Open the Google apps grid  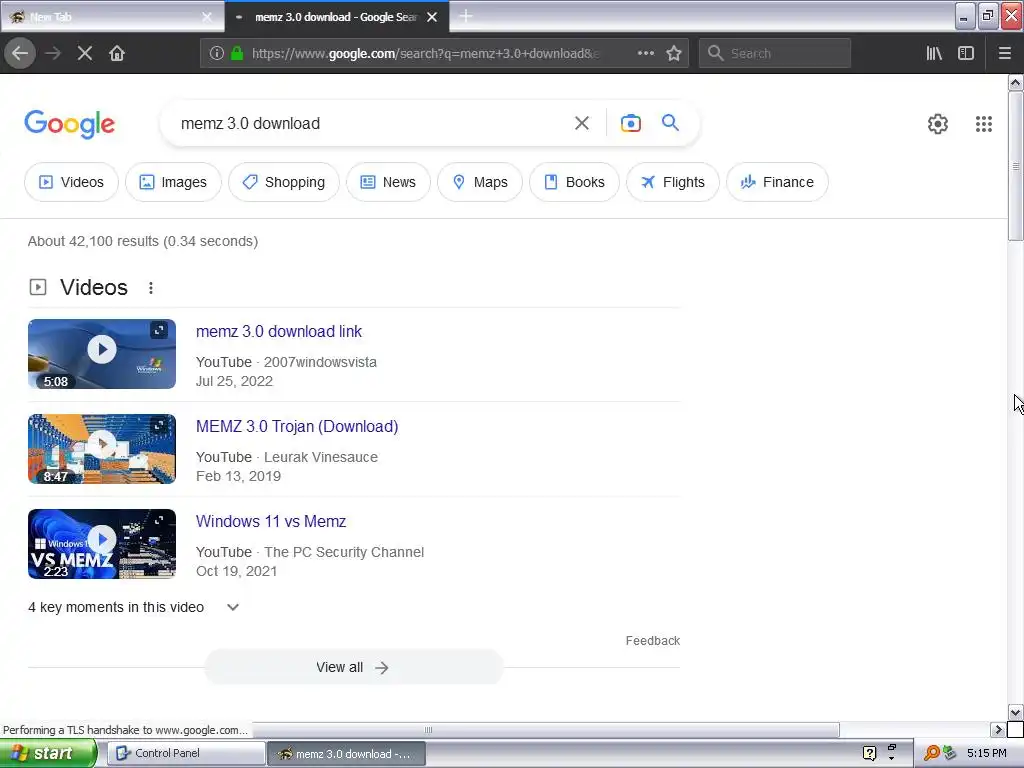click(x=984, y=124)
